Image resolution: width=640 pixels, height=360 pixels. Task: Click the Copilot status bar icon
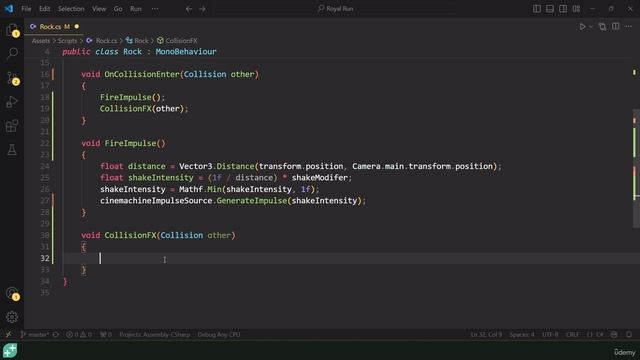click(x=614, y=335)
